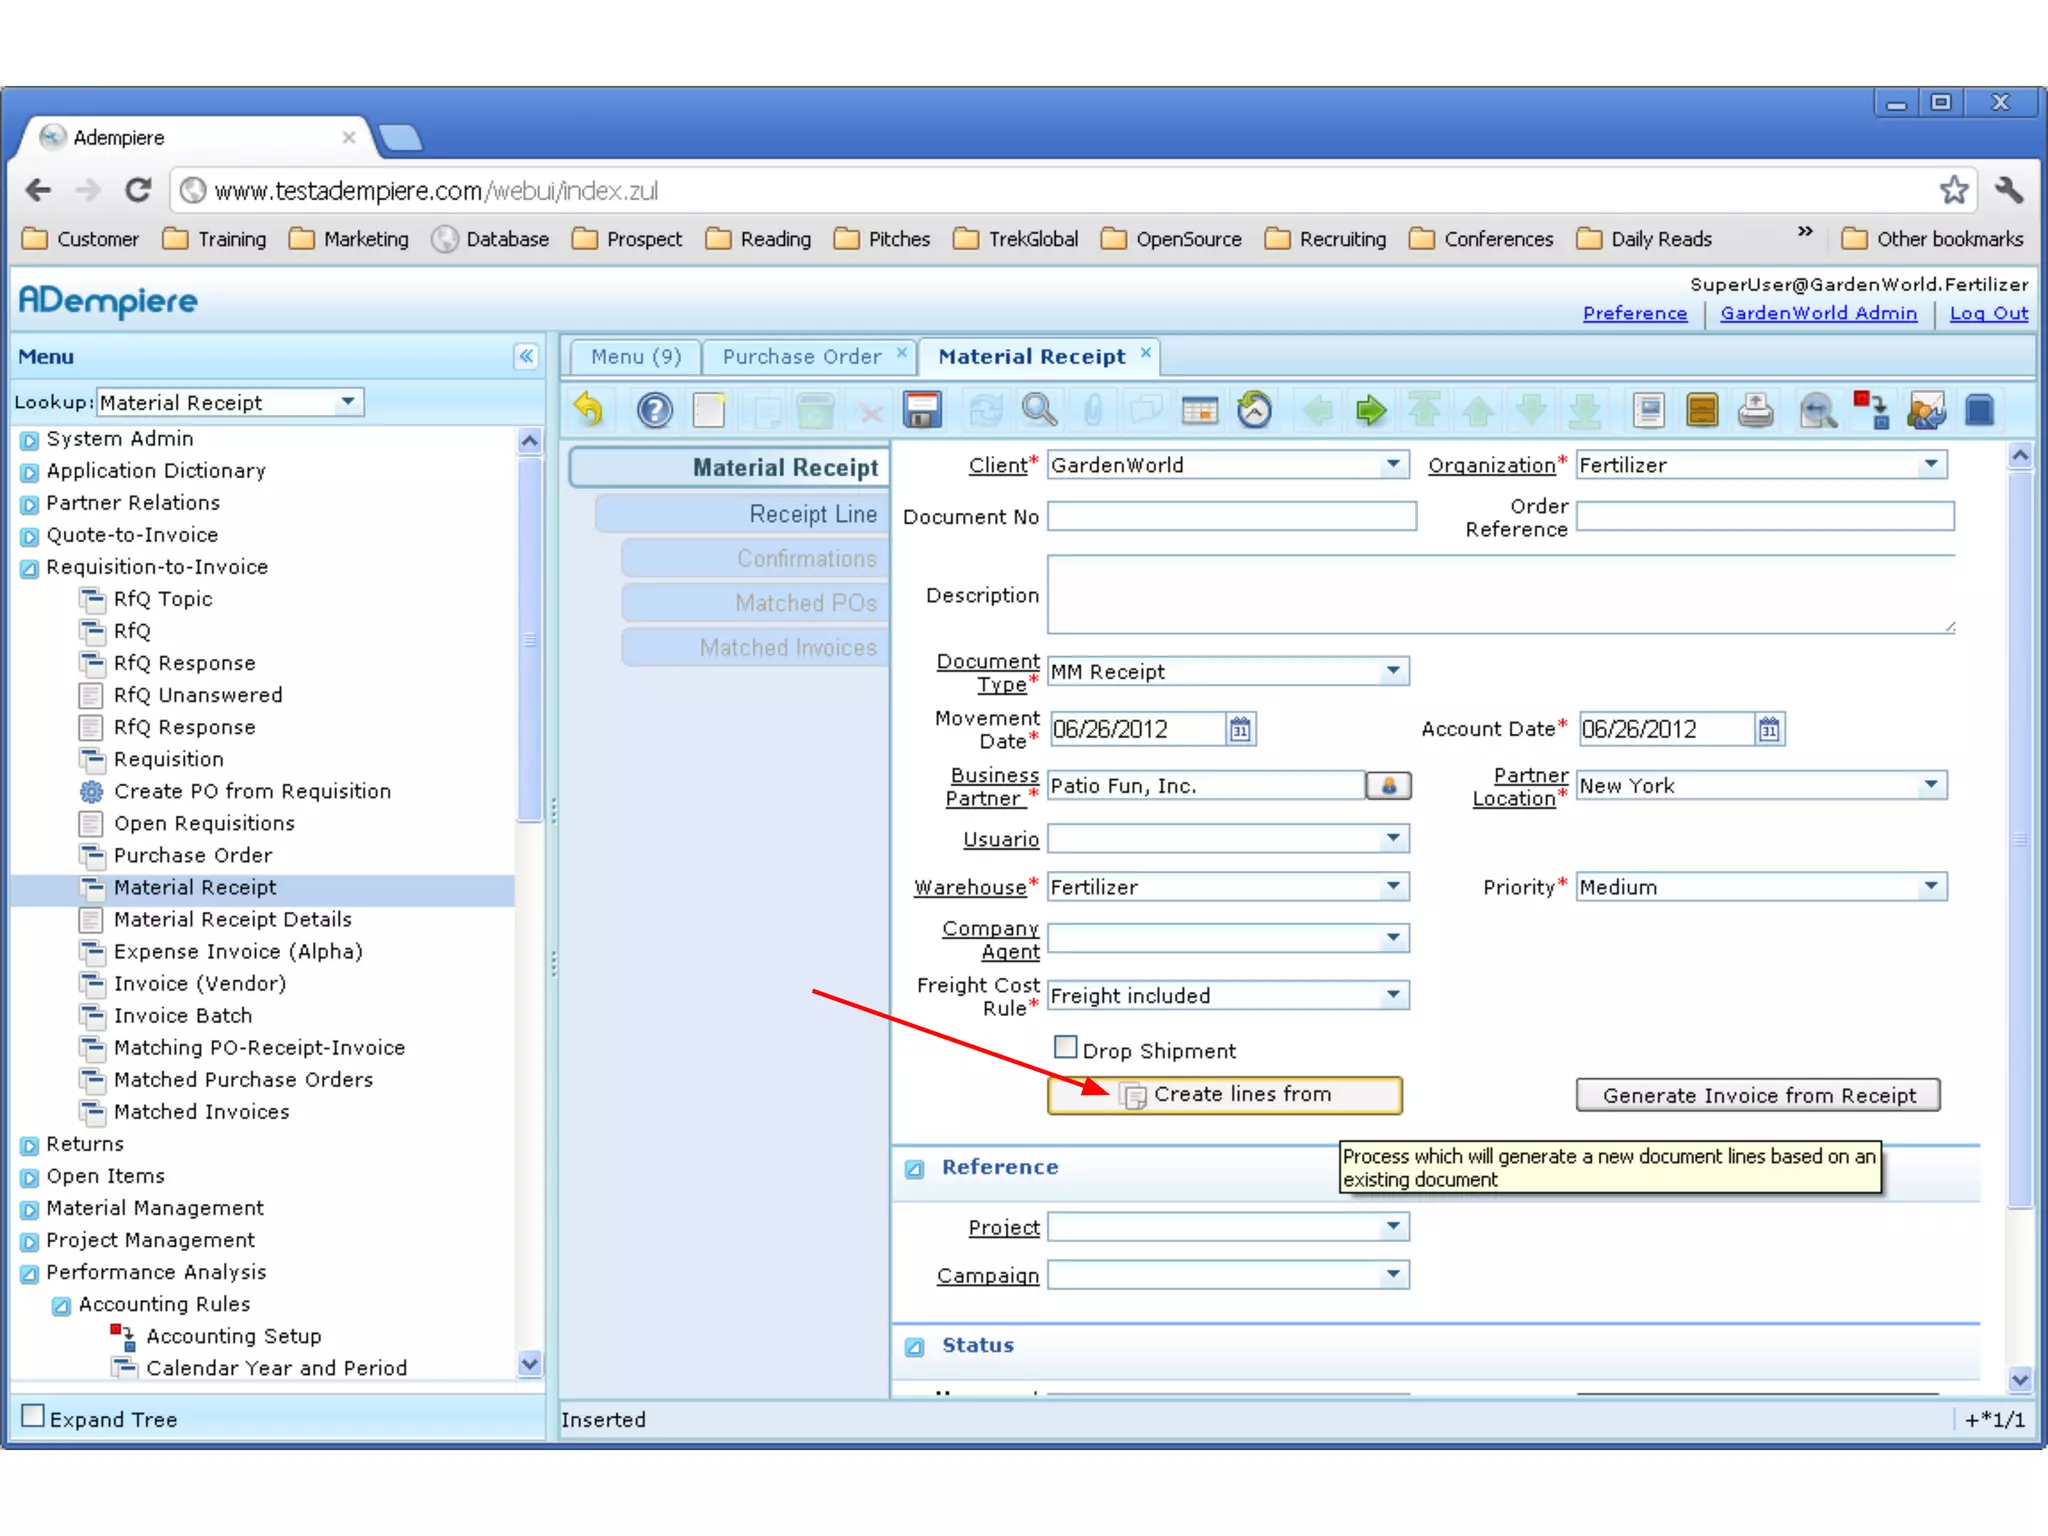This screenshot has height=1536, width=2048.
Task: Click the Accounting Setup workflow icon
Action: click(x=123, y=1337)
